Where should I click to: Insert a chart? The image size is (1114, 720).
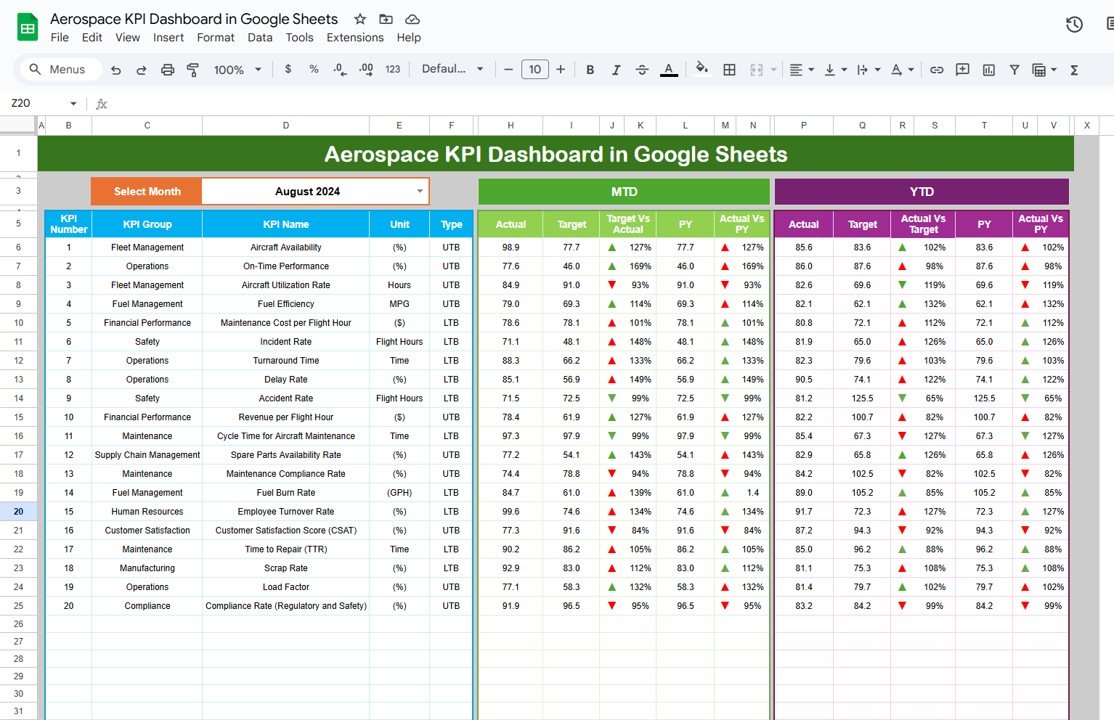coord(988,70)
